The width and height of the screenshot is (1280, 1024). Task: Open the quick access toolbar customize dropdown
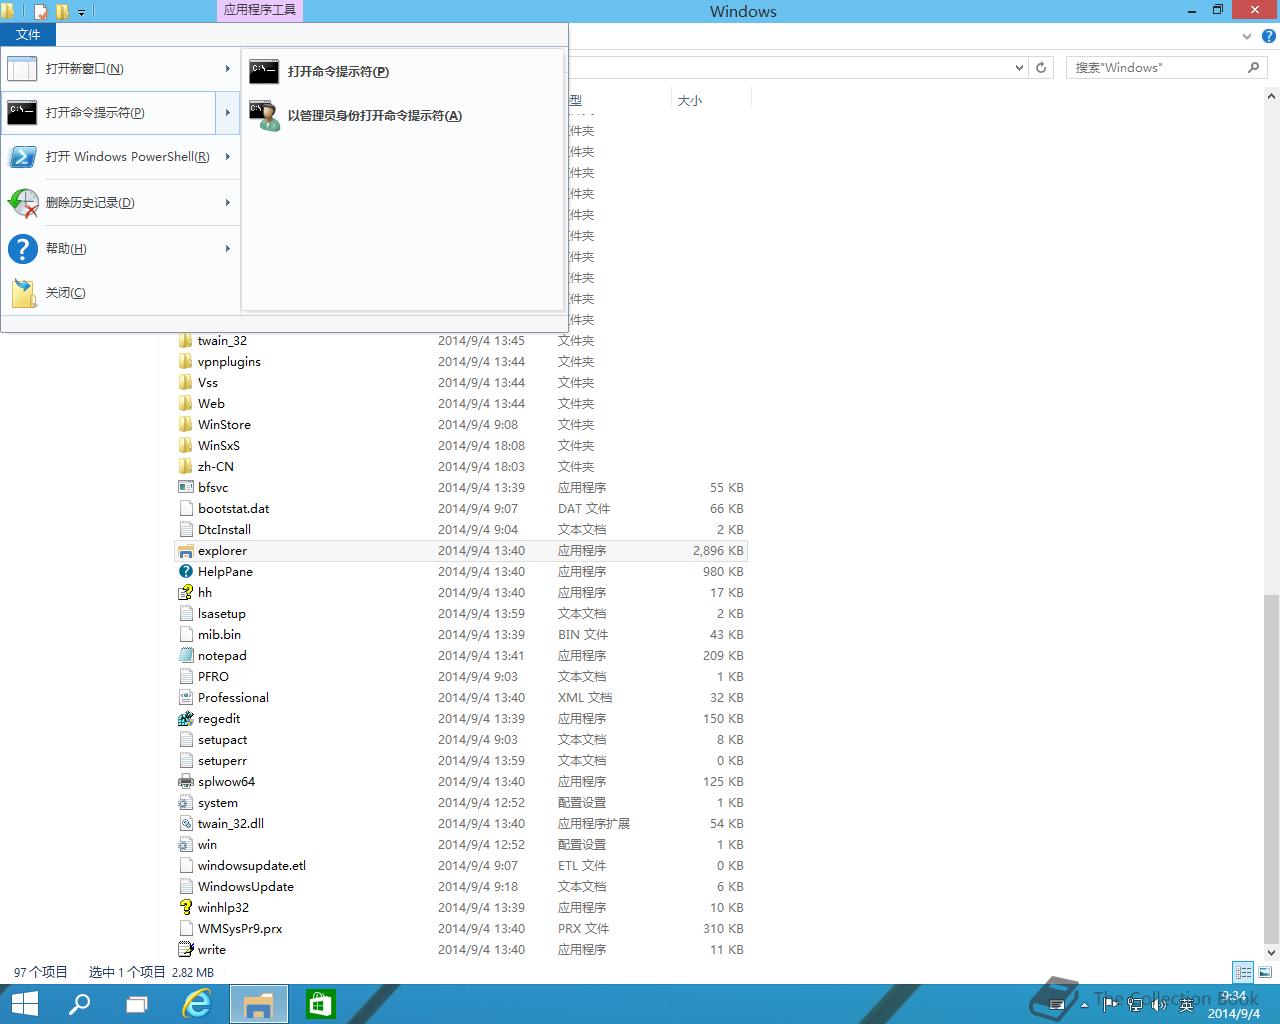[x=82, y=12]
